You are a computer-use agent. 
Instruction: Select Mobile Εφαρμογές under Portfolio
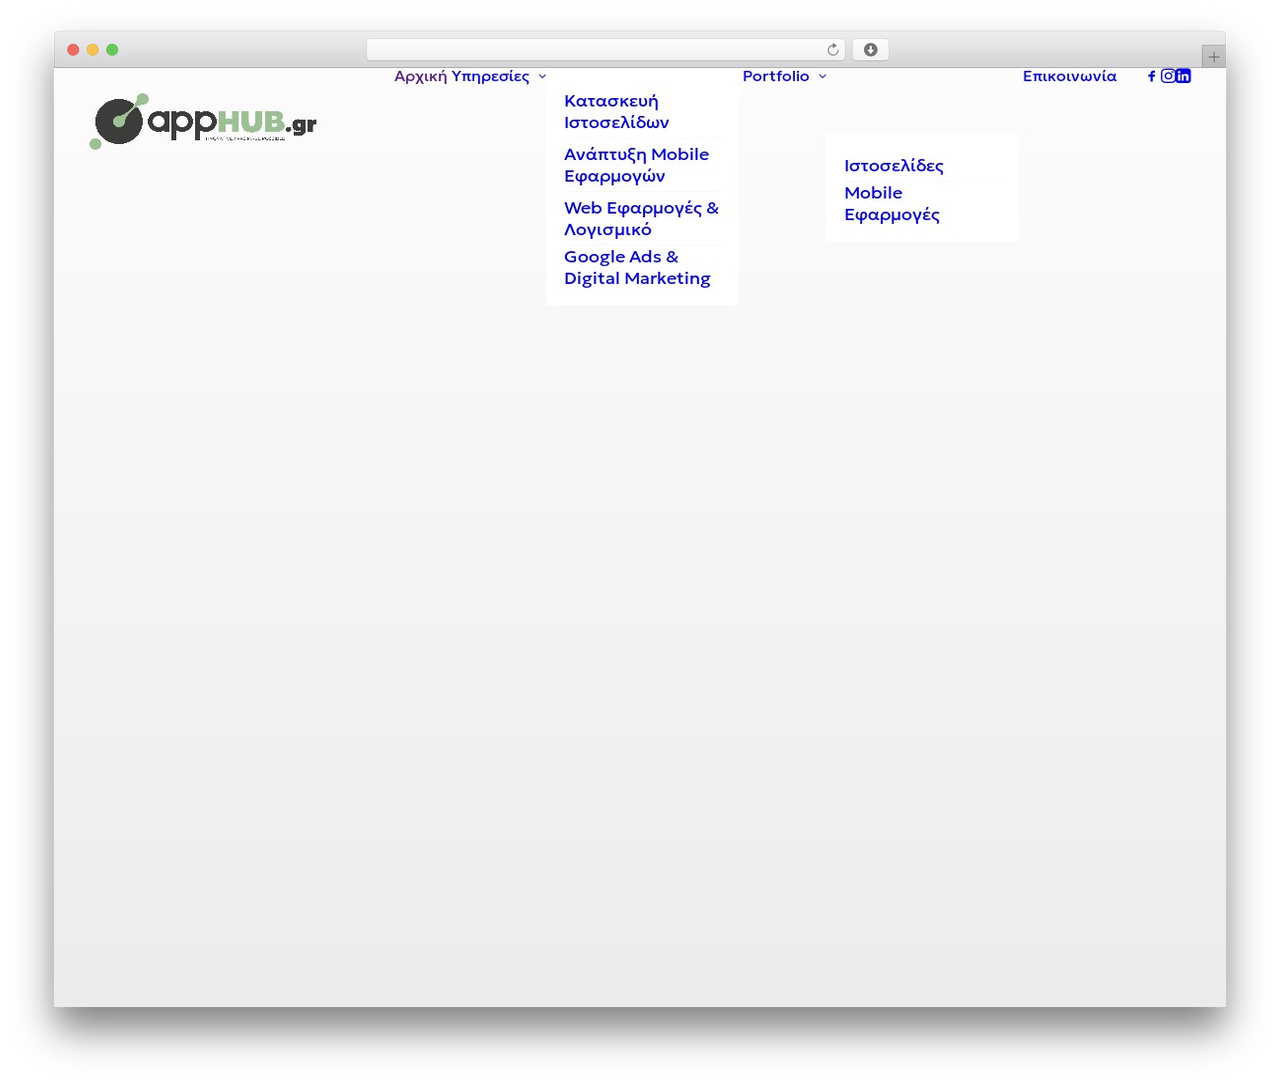click(x=892, y=203)
